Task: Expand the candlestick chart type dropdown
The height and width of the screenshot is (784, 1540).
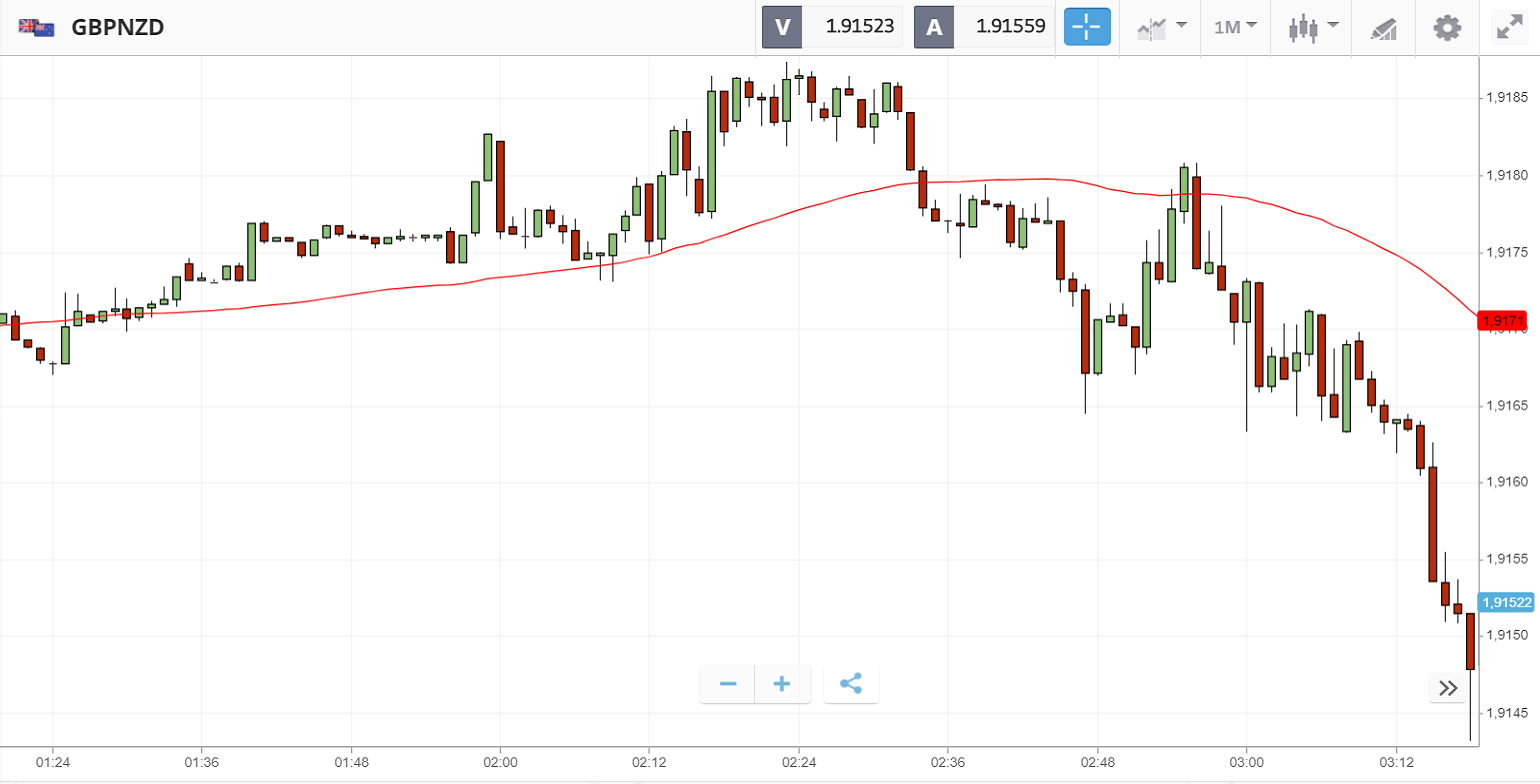Action: (x=1313, y=27)
